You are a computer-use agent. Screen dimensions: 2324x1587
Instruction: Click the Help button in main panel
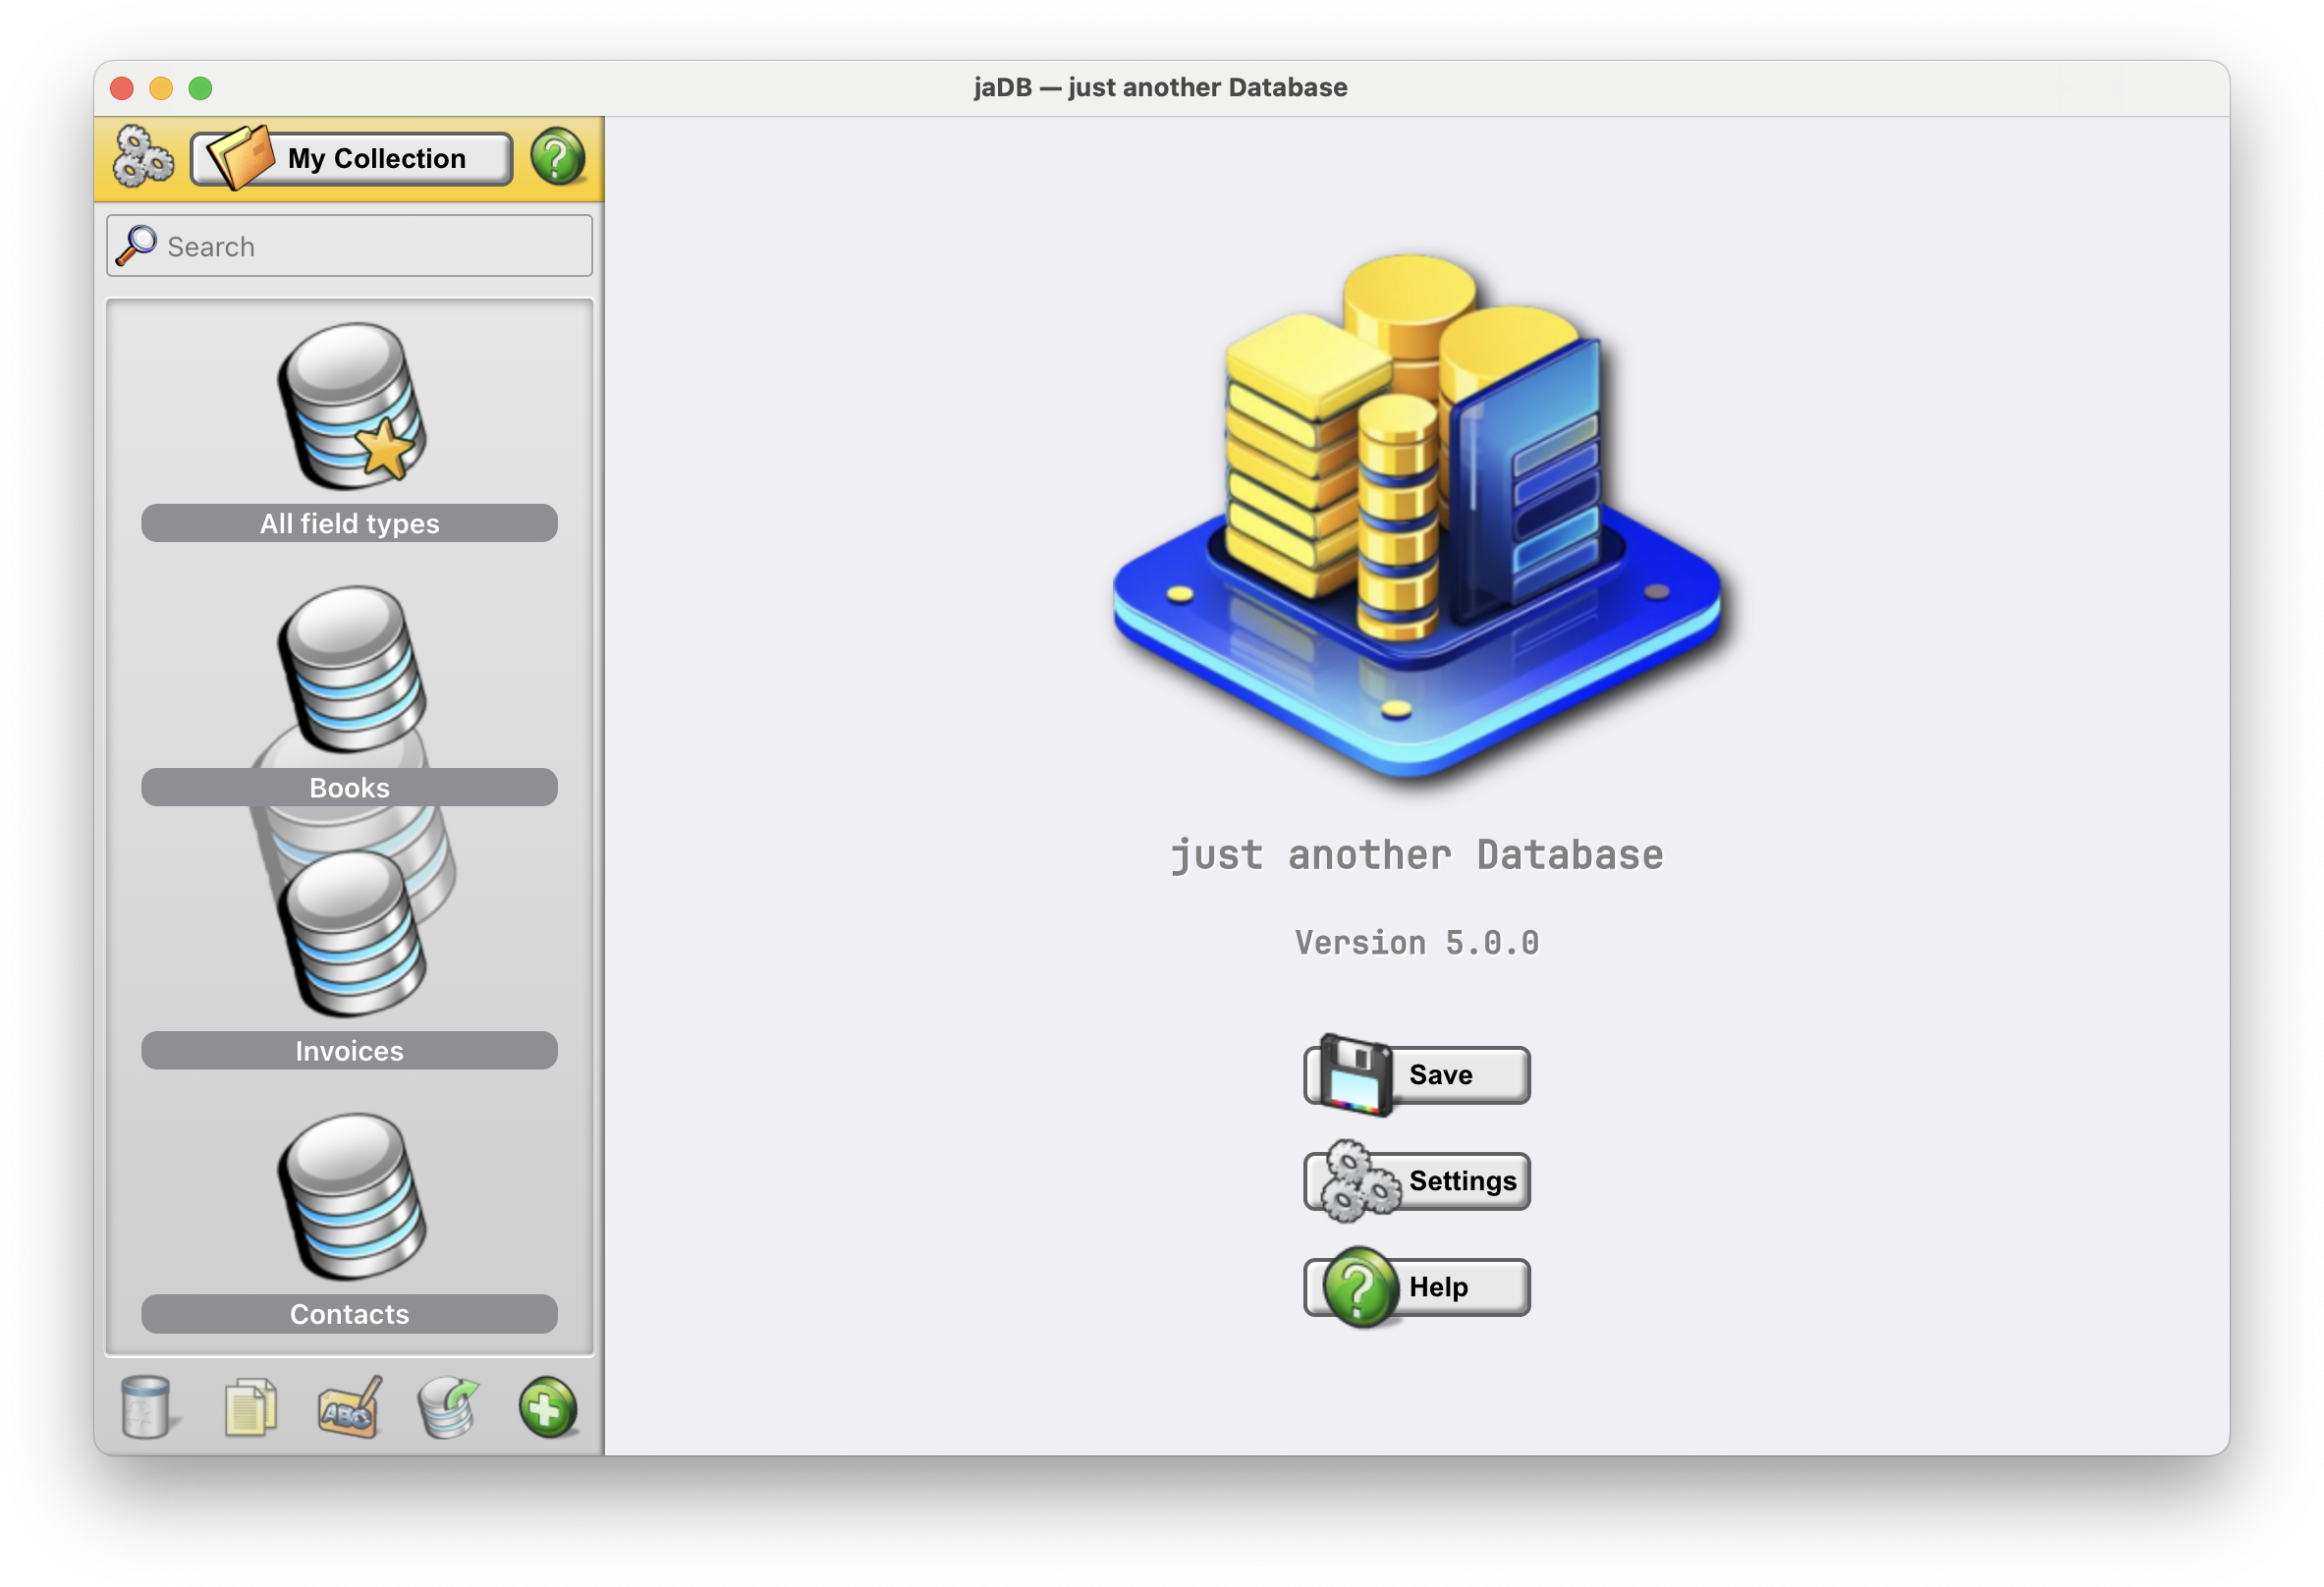coord(1417,1287)
